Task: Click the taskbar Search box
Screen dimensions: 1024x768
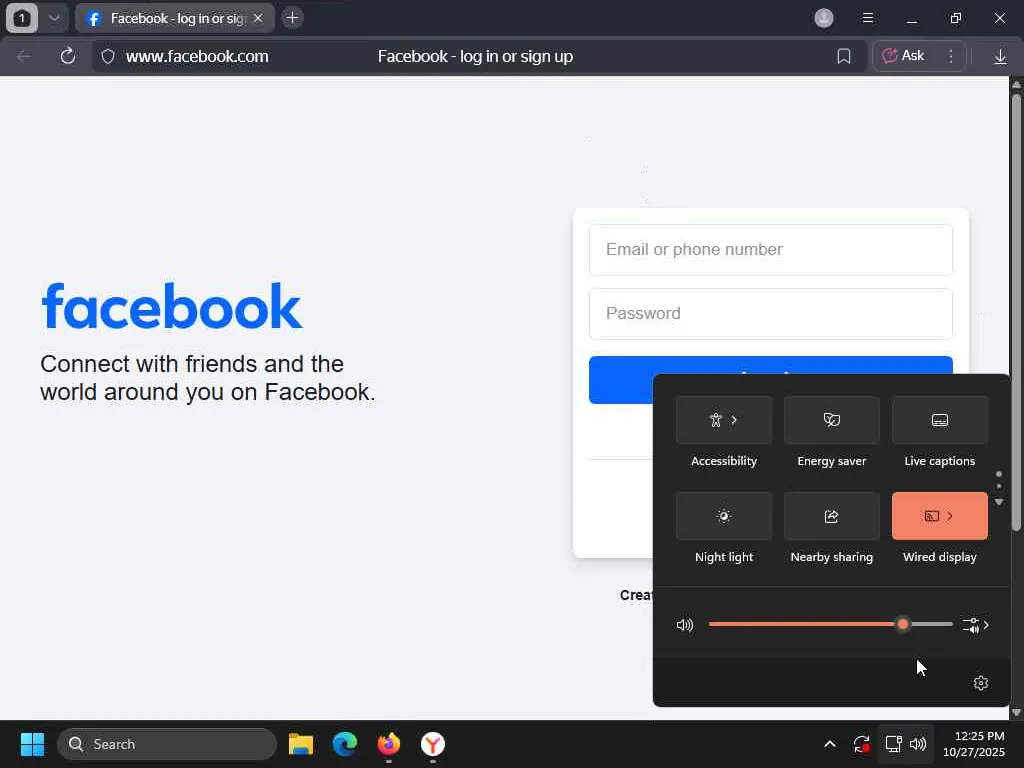Action: [167, 744]
